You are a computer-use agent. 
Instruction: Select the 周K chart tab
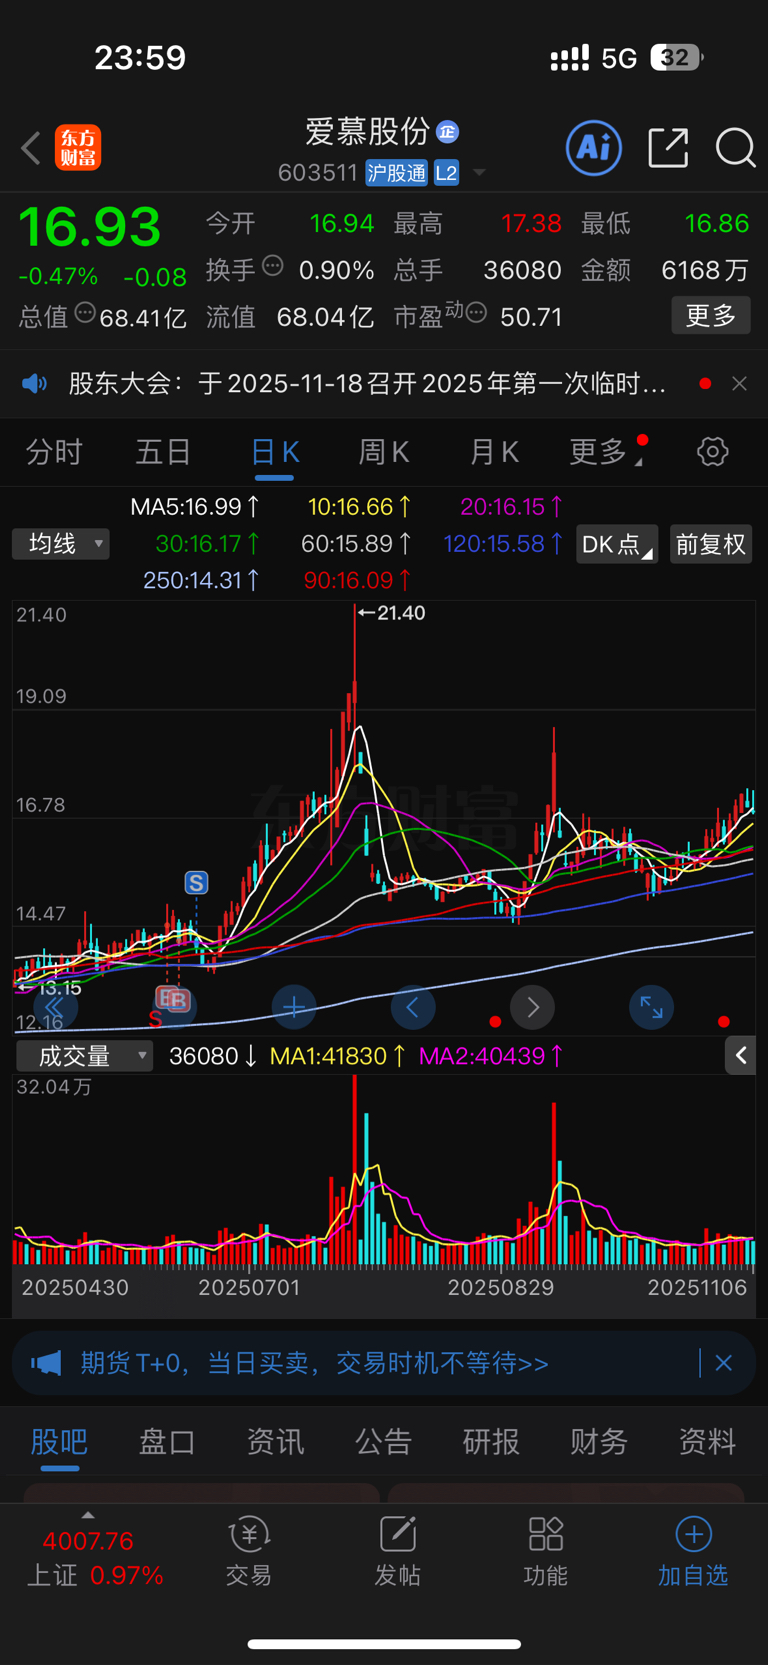[x=384, y=452]
